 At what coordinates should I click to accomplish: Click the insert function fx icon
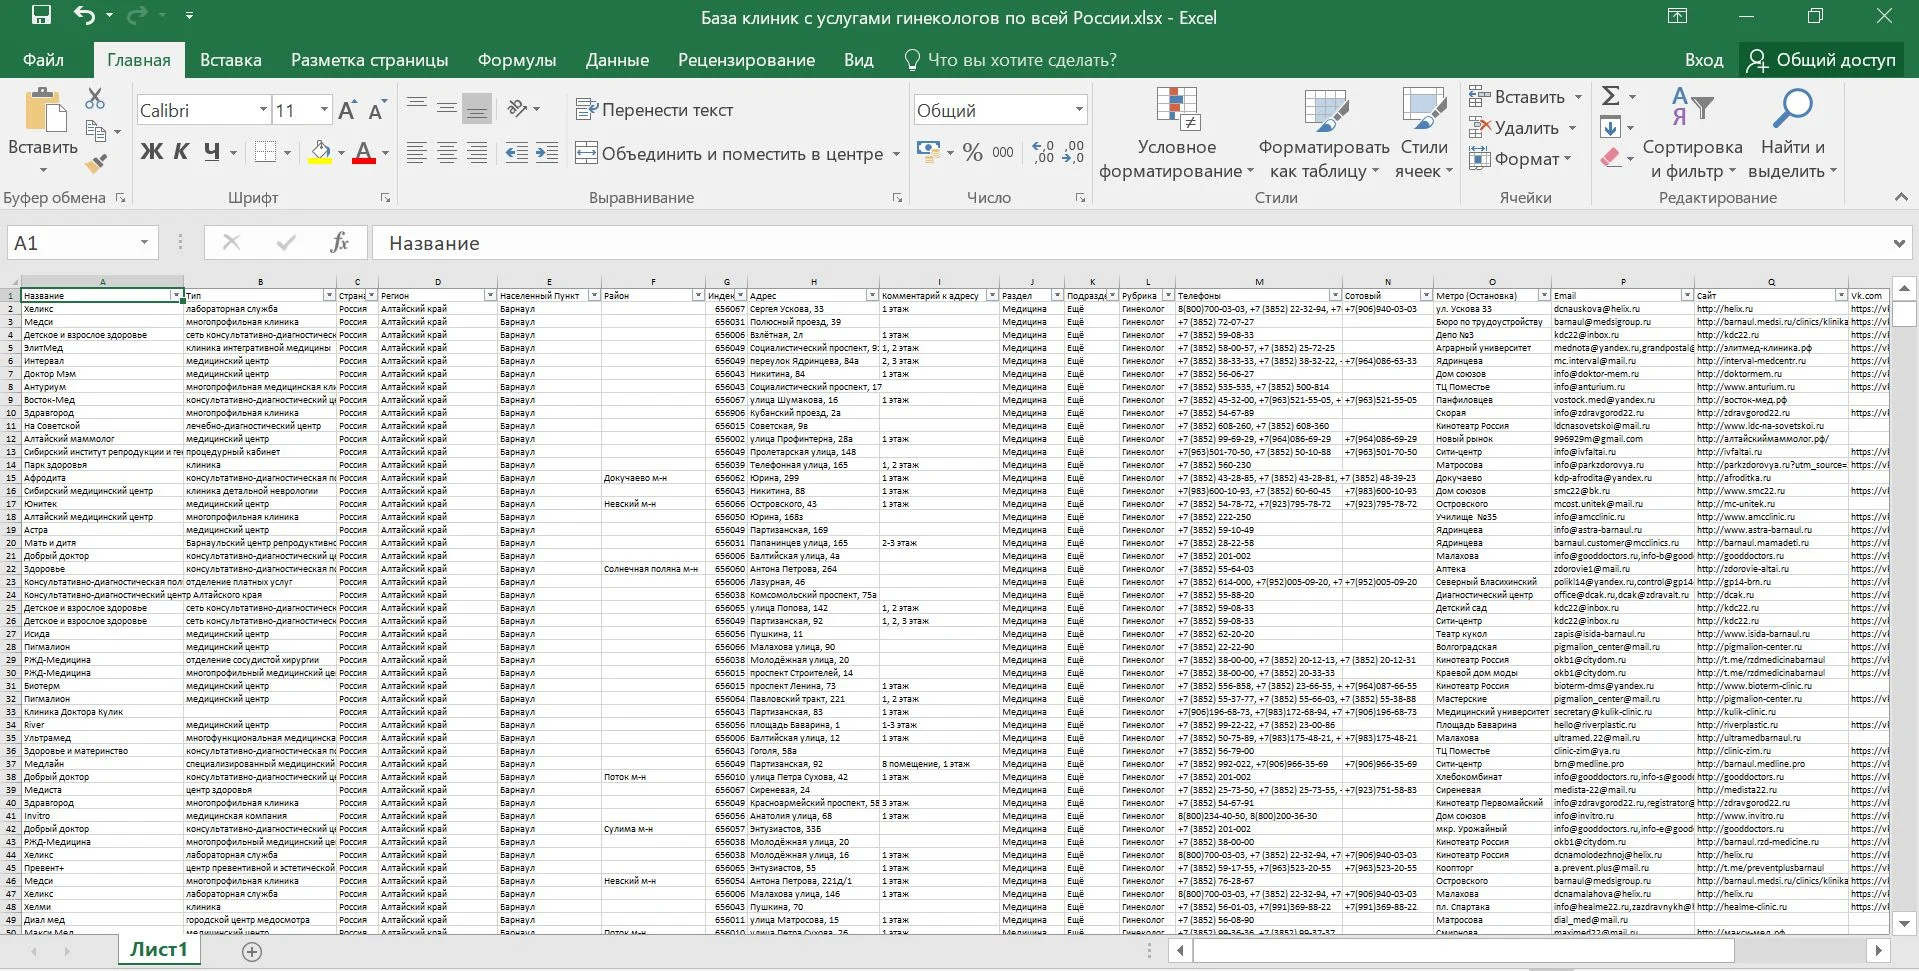pyautogui.click(x=340, y=243)
